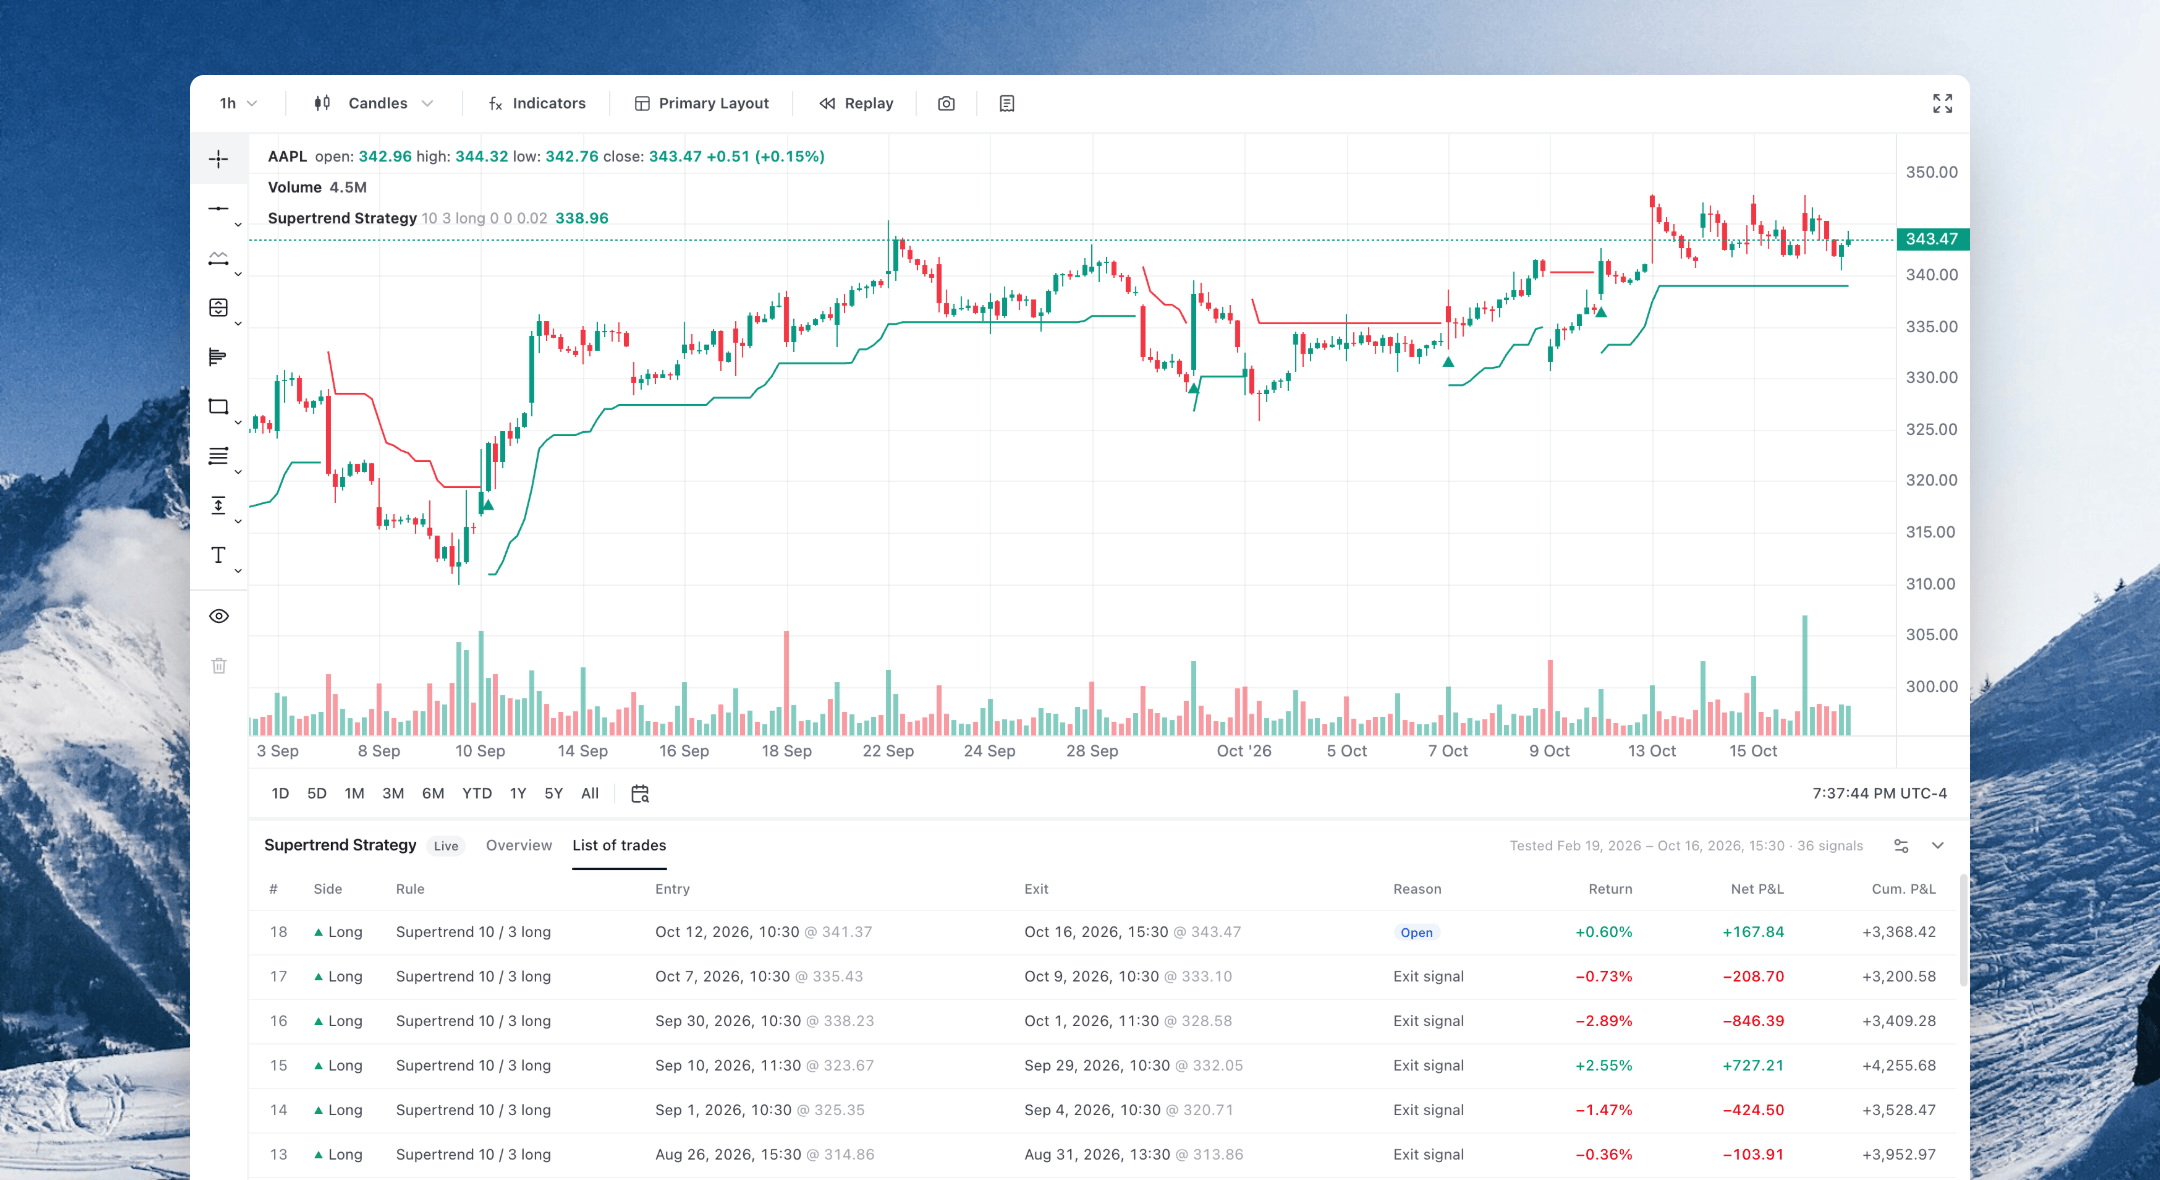
Task: Select the Text annotation tool
Action: click(x=218, y=555)
